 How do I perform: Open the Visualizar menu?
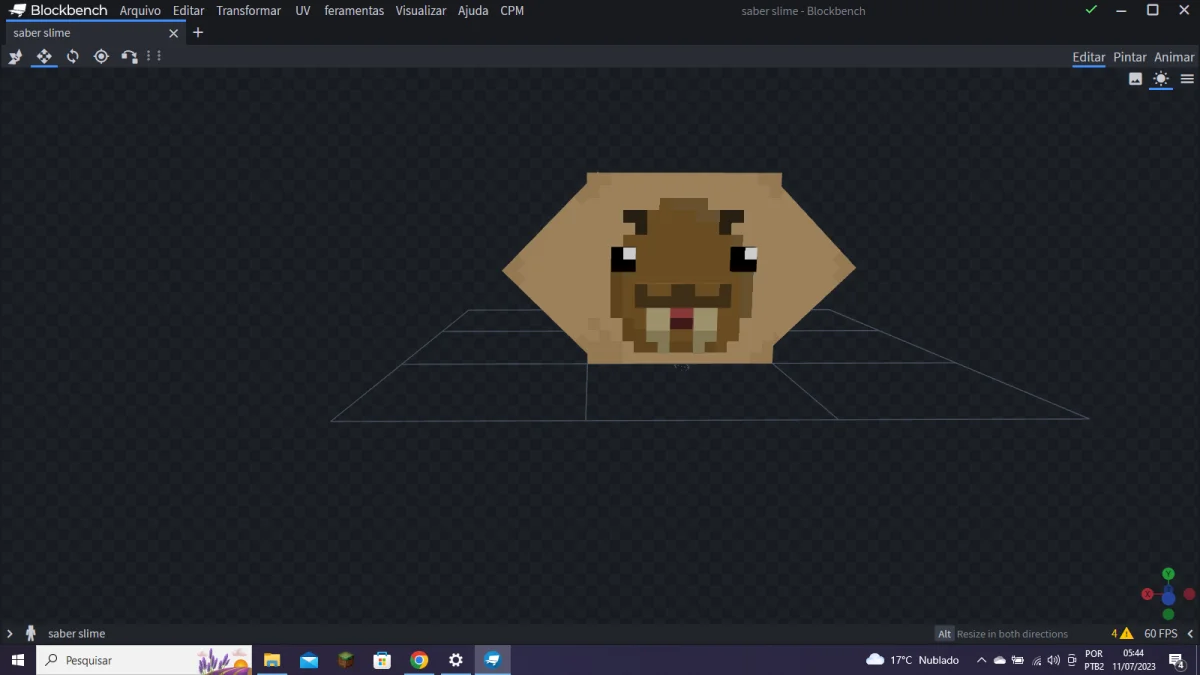(x=421, y=11)
